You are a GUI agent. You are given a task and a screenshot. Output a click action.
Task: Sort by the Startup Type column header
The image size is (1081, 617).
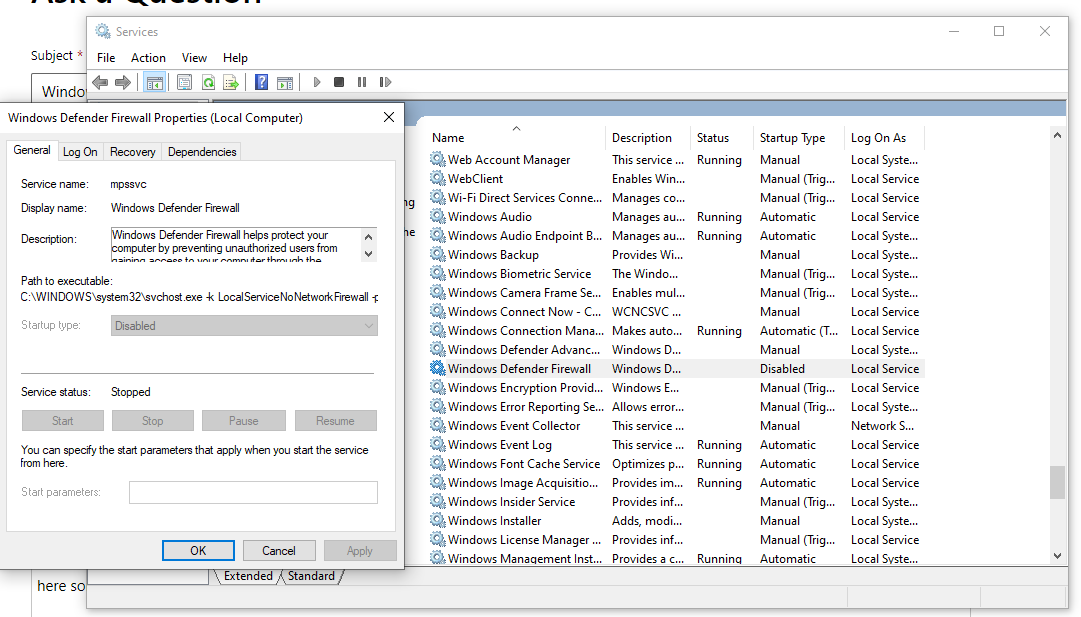798,138
